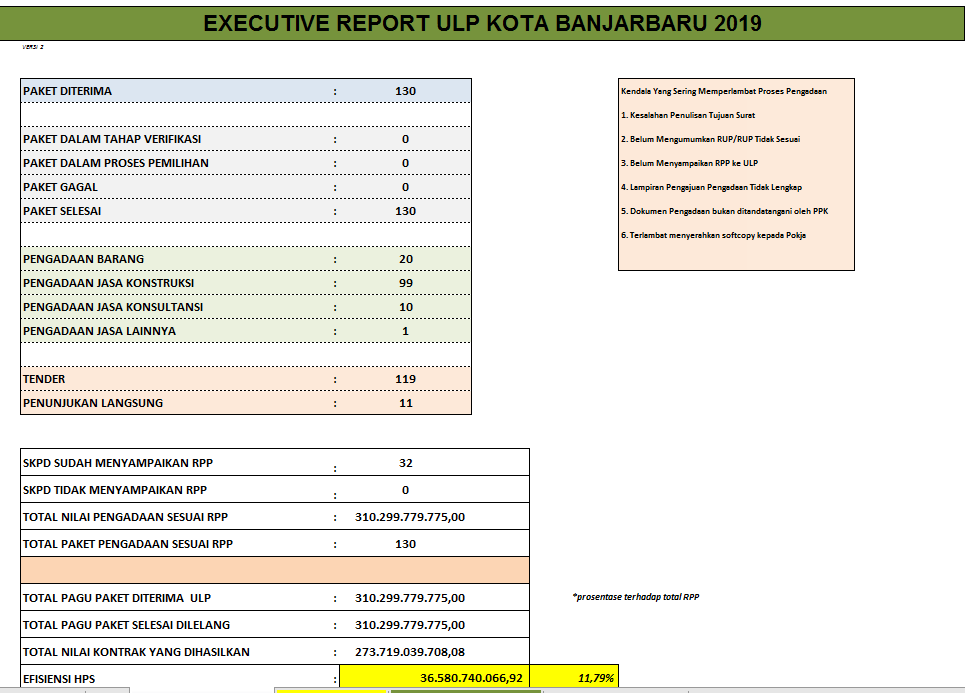Click the PENGADAAN JASA KONSULTANSI label
965x693 pixels.
(113, 307)
